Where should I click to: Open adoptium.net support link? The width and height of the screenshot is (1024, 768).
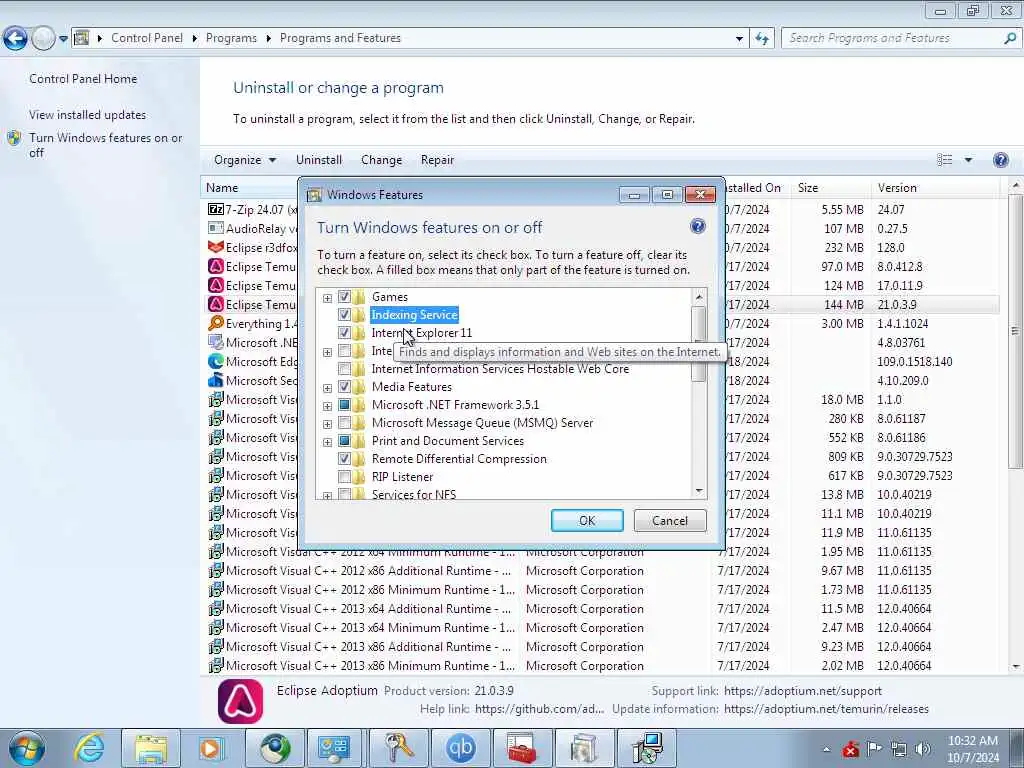pyautogui.click(x=803, y=691)
